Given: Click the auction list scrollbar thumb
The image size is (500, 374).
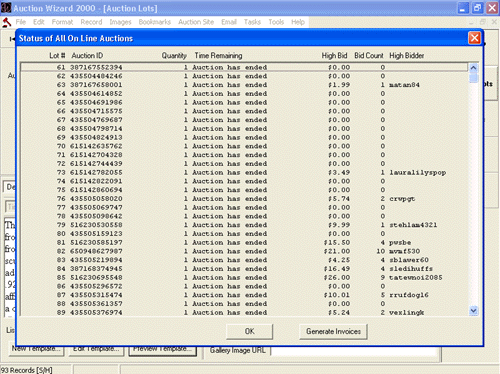Looking at the screenshot, I should pos(473,78).
